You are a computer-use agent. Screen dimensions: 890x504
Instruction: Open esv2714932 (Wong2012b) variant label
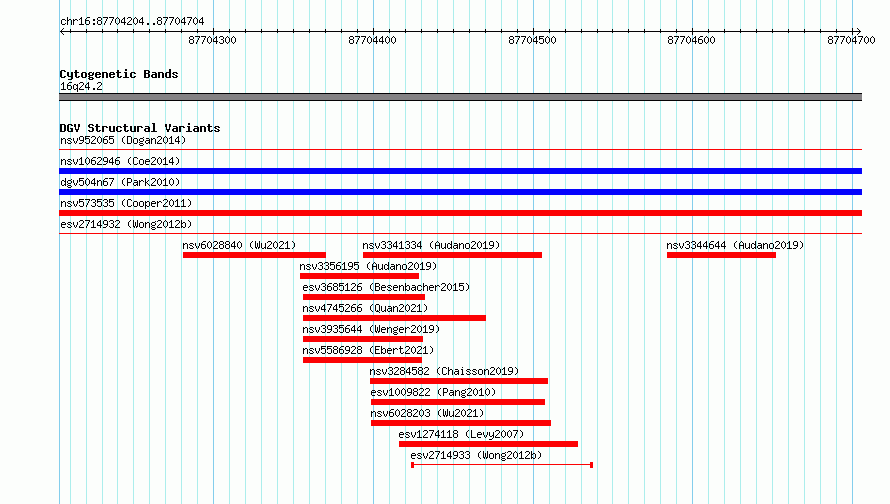[x=126, y=224]
